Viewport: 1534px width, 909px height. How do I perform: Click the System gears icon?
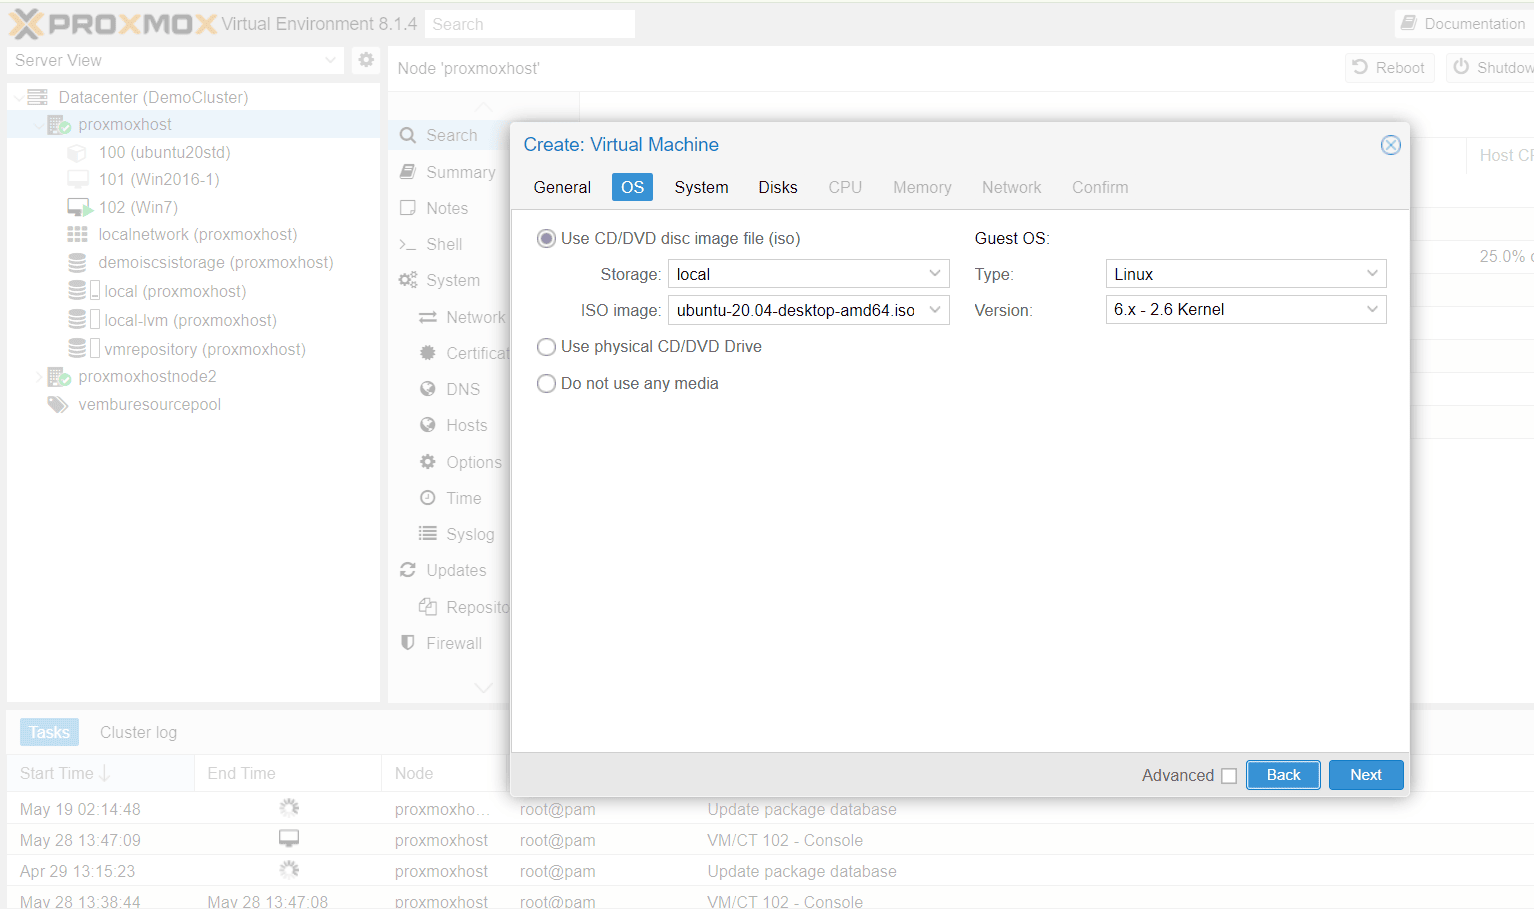tap(408, 280)
